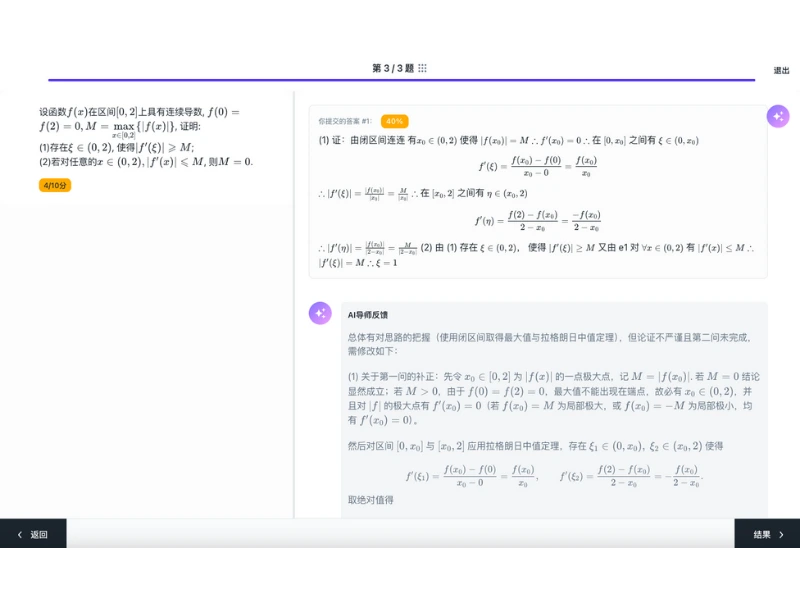The image size is (800, 600).
Task: Click the 第 3 / 3 题 title
Action: tap(395, 67)
